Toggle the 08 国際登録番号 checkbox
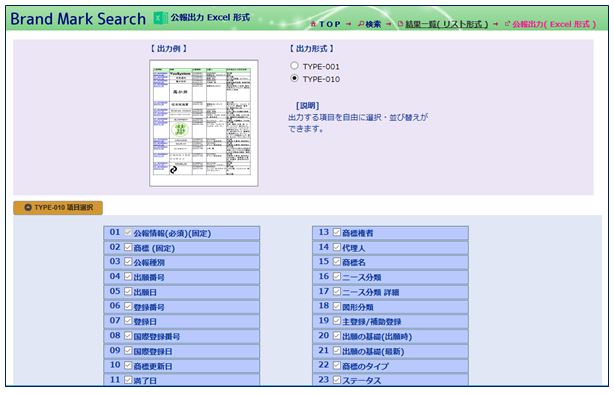 point(128,336)
